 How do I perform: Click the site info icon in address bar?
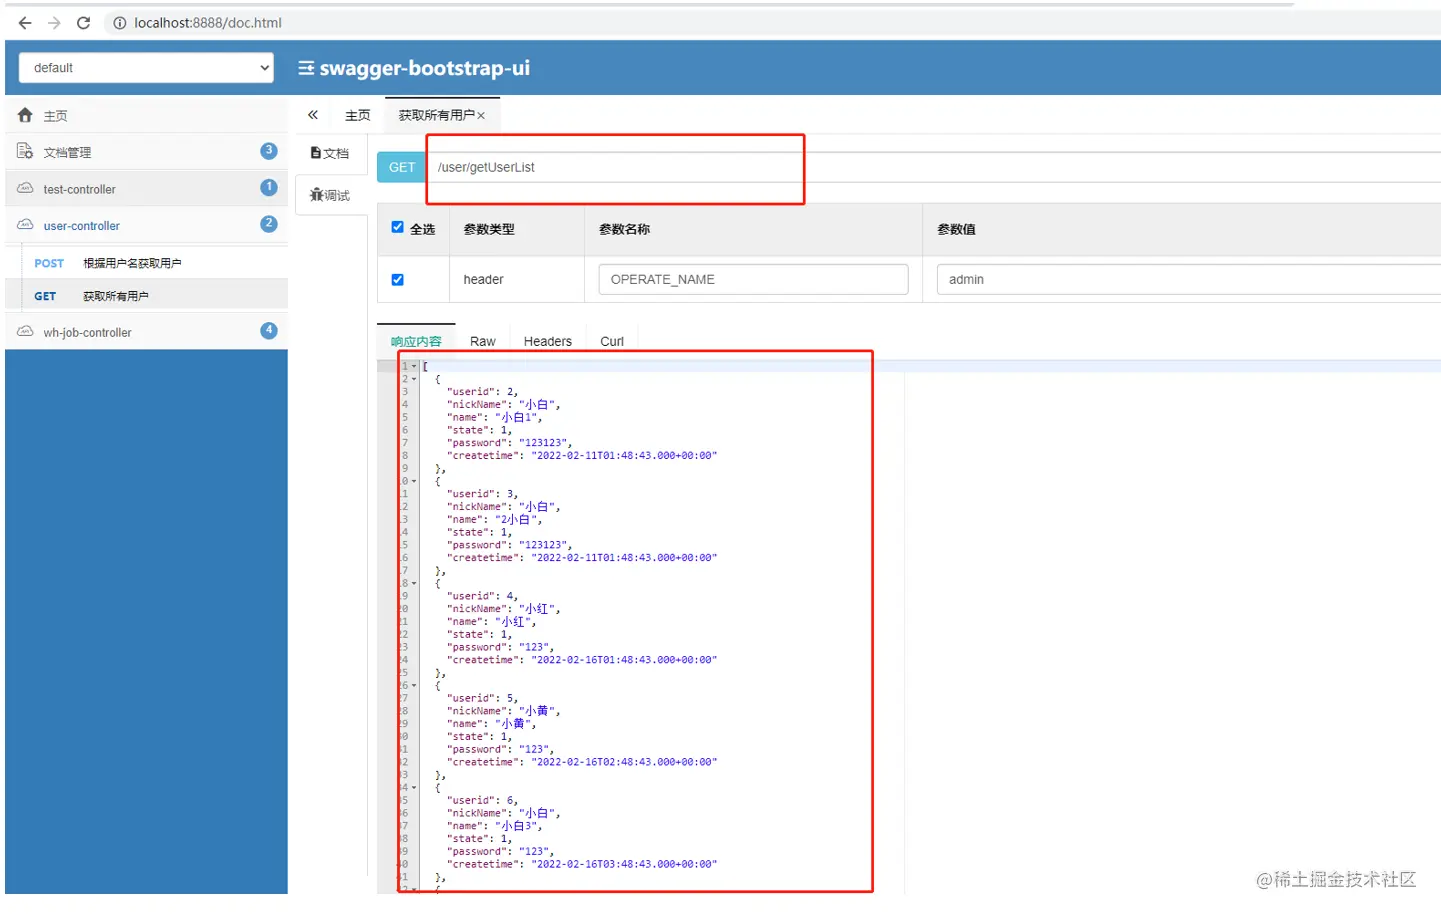pyautogui.click(x=120, y=23)
